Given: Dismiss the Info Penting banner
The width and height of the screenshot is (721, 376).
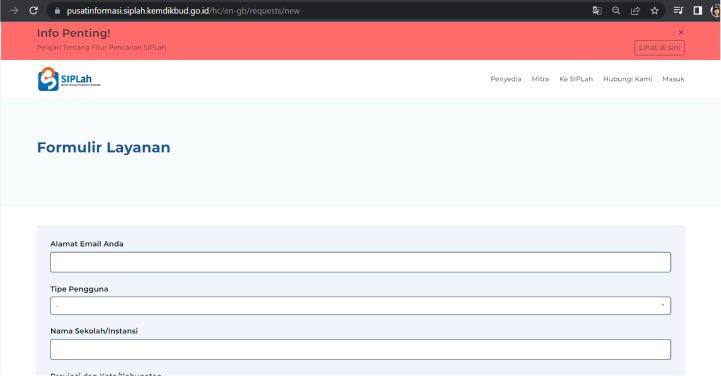Looking at the screenshot, I should (681, 32).
